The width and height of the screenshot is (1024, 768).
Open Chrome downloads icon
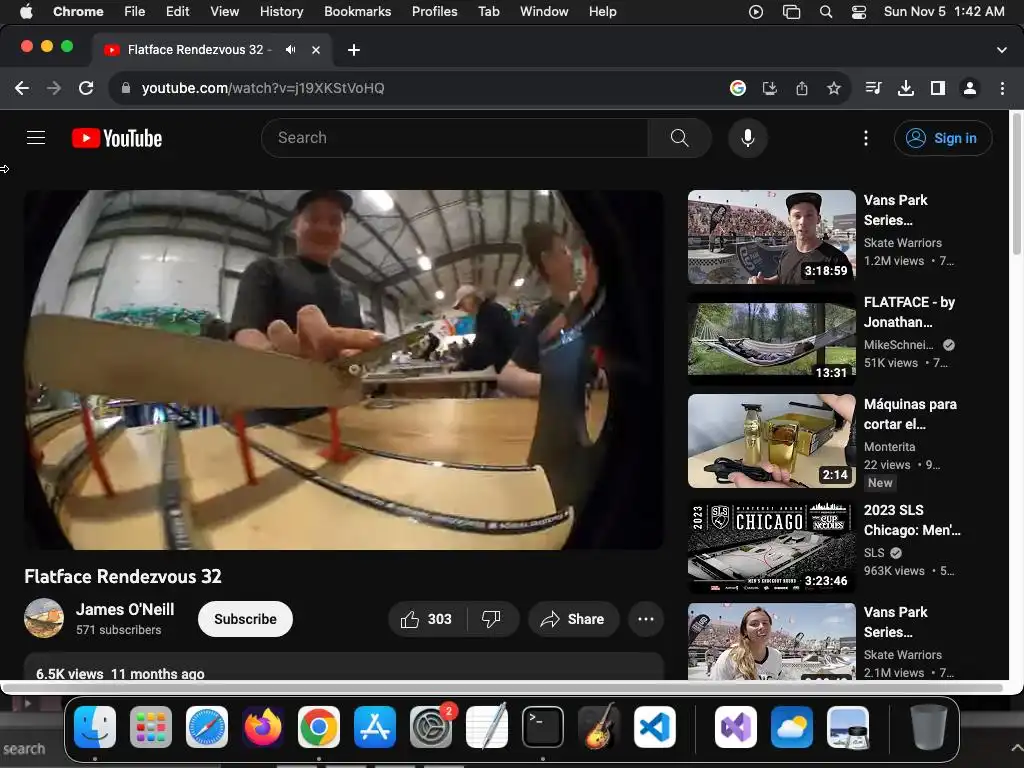[905, 88]
